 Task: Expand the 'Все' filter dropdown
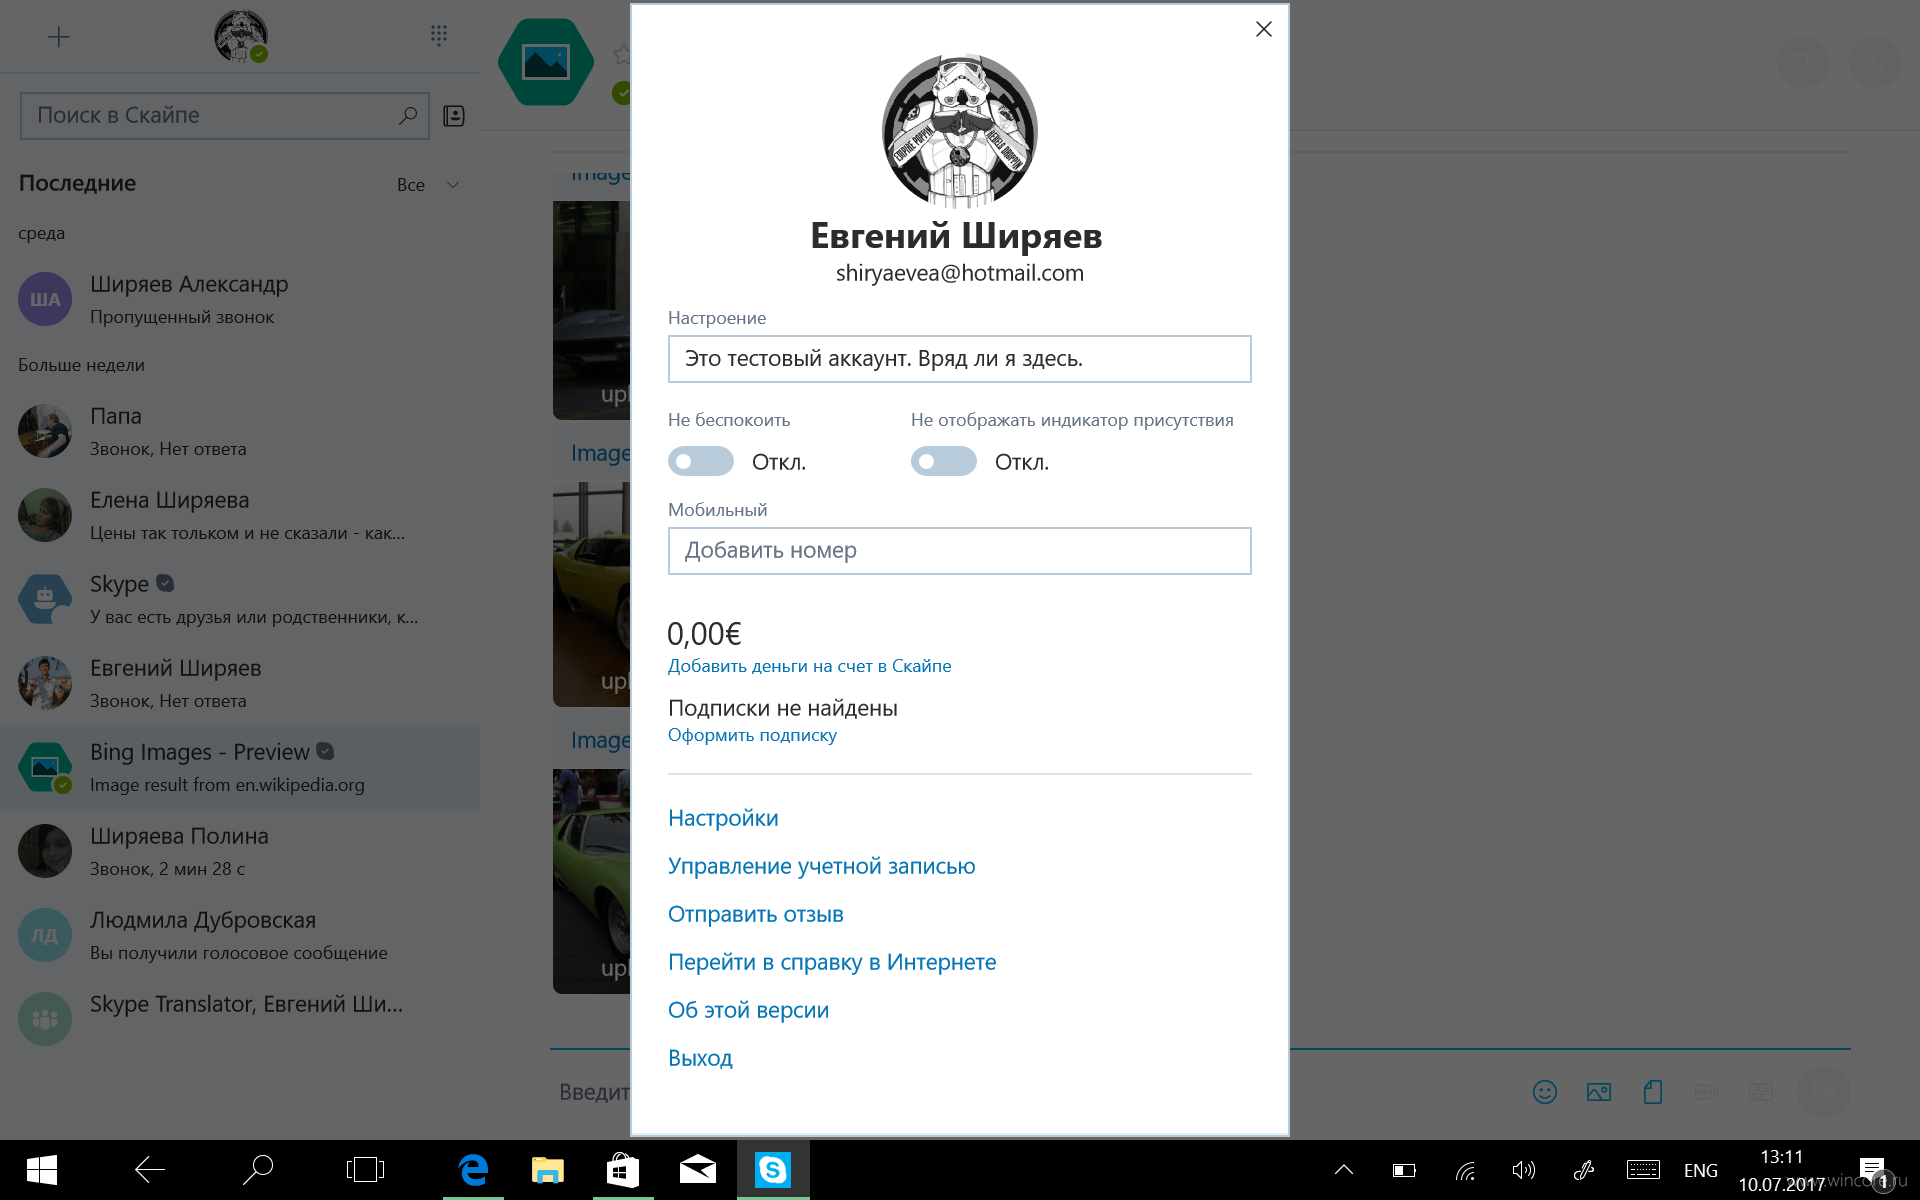click(x=428, y=185)
